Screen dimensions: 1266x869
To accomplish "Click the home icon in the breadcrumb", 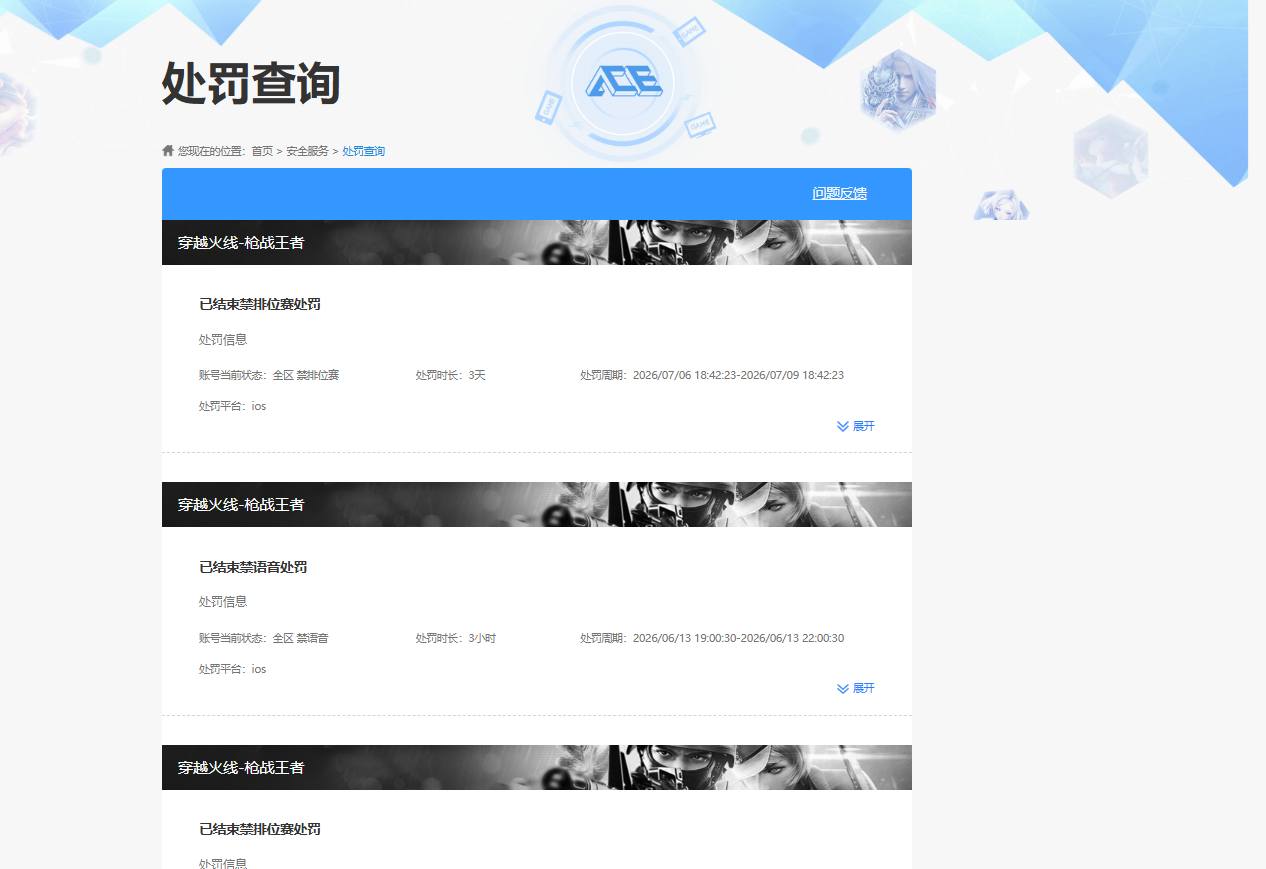I will 168,151.
